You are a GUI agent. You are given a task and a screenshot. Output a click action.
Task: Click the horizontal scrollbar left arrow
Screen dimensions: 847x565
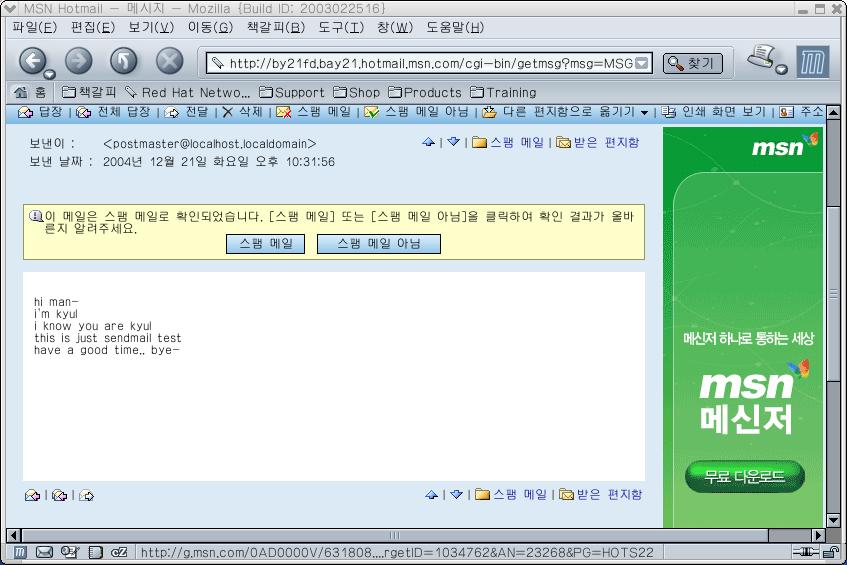(14, 535)
